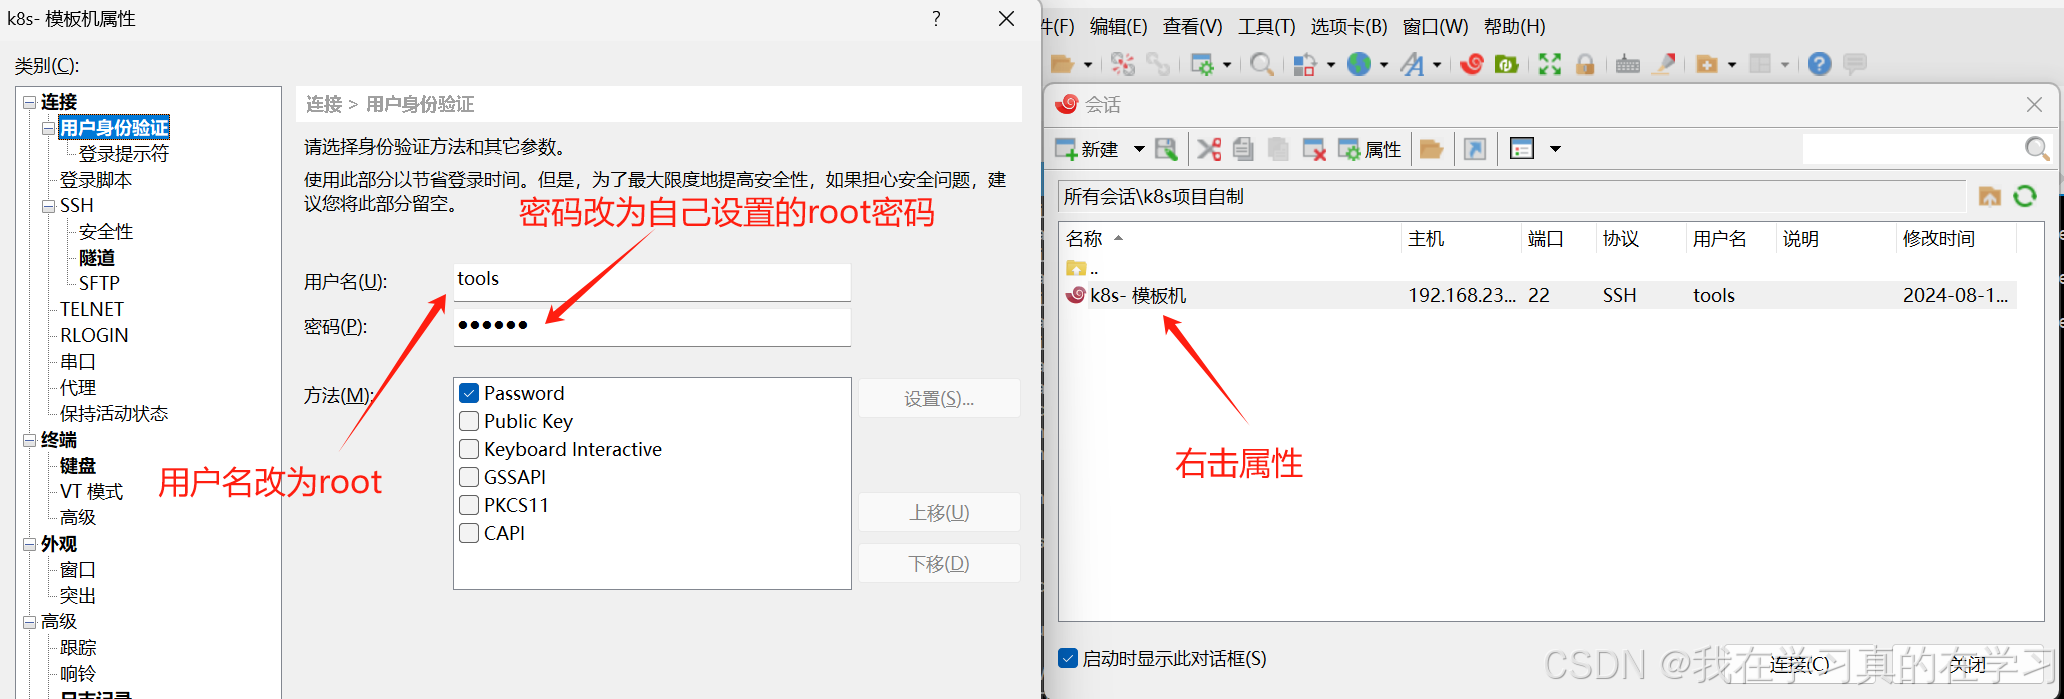Open the 工具(T) menu

pyautogui.click(x=1266, y=26)
